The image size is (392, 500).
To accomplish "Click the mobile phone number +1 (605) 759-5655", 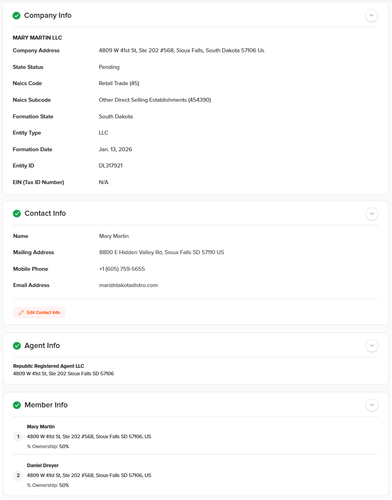I will click(x=122, y=269).
